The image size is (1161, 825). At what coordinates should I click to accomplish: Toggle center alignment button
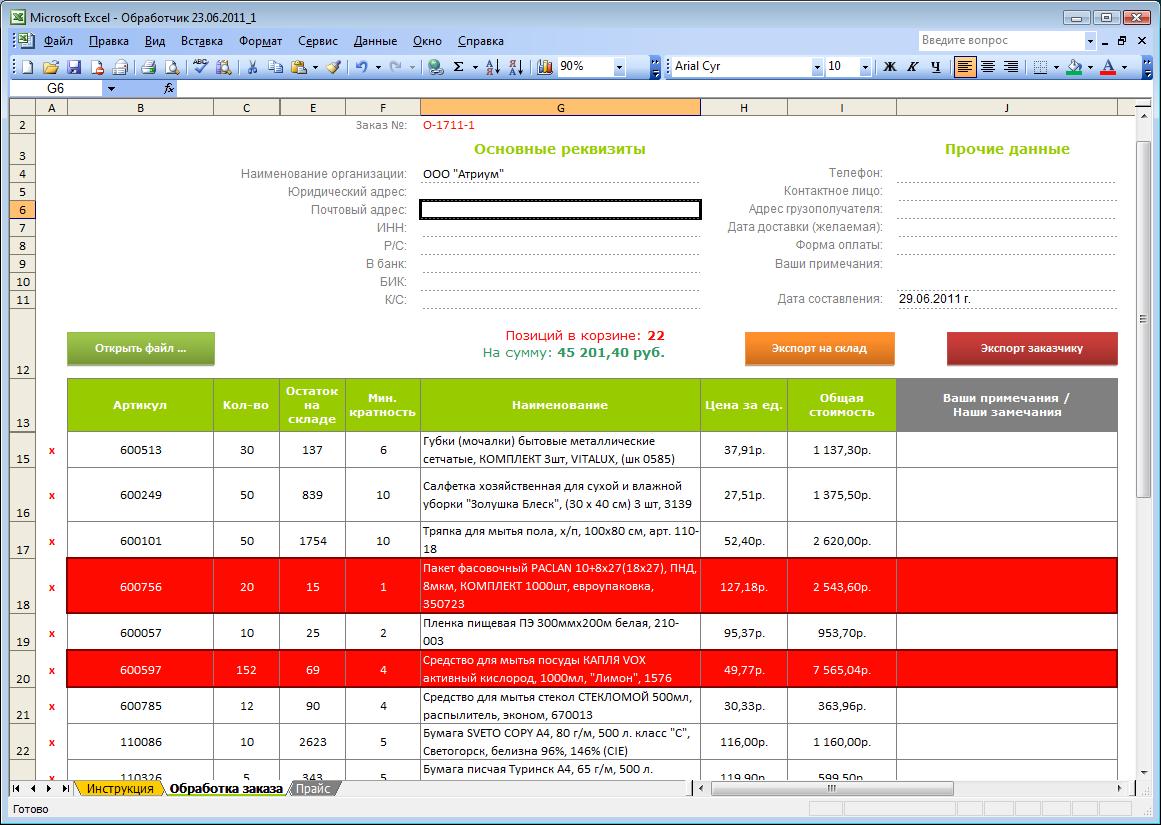[x=988, y=67]
